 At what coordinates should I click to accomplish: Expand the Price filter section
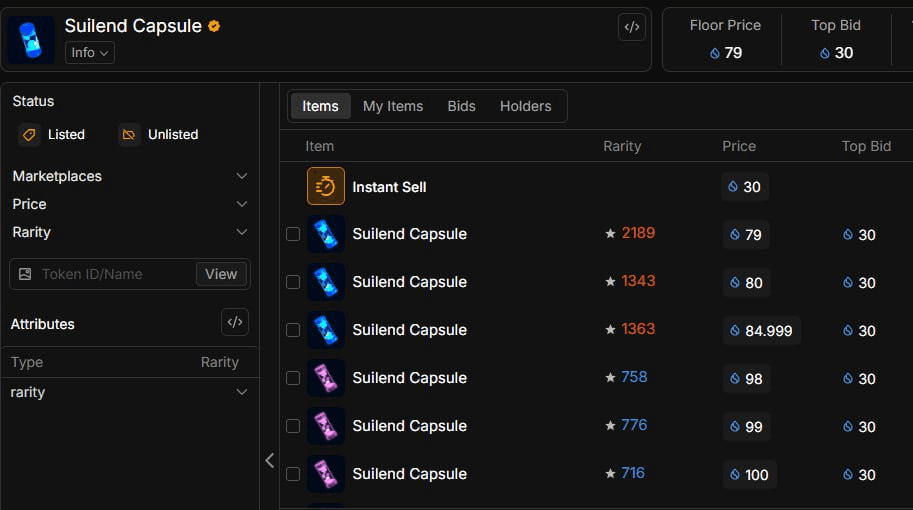pyautogui.click(x=130, y=204)
